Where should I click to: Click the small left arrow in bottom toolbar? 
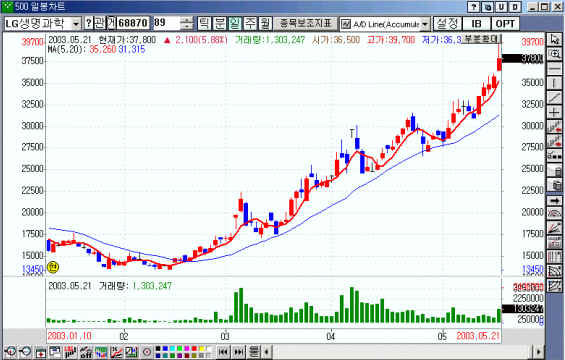tap(267, 352)
